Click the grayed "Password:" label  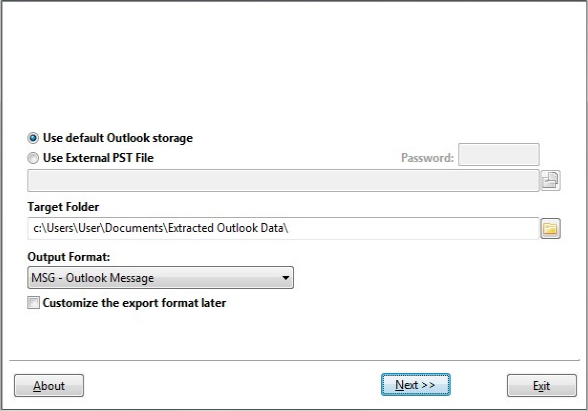click(428, 158)
